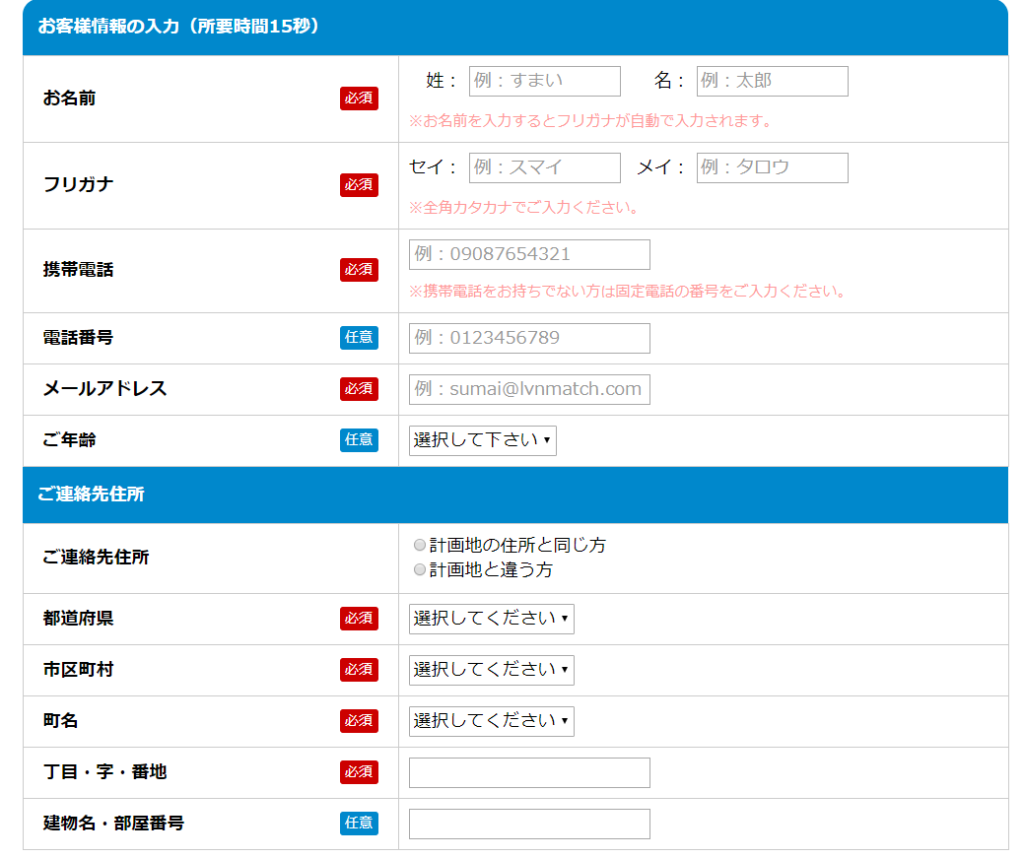The width and height of the screenshot is (1024, 858).
Task: Click the お名前 row label
Action: tap(69, 98)
